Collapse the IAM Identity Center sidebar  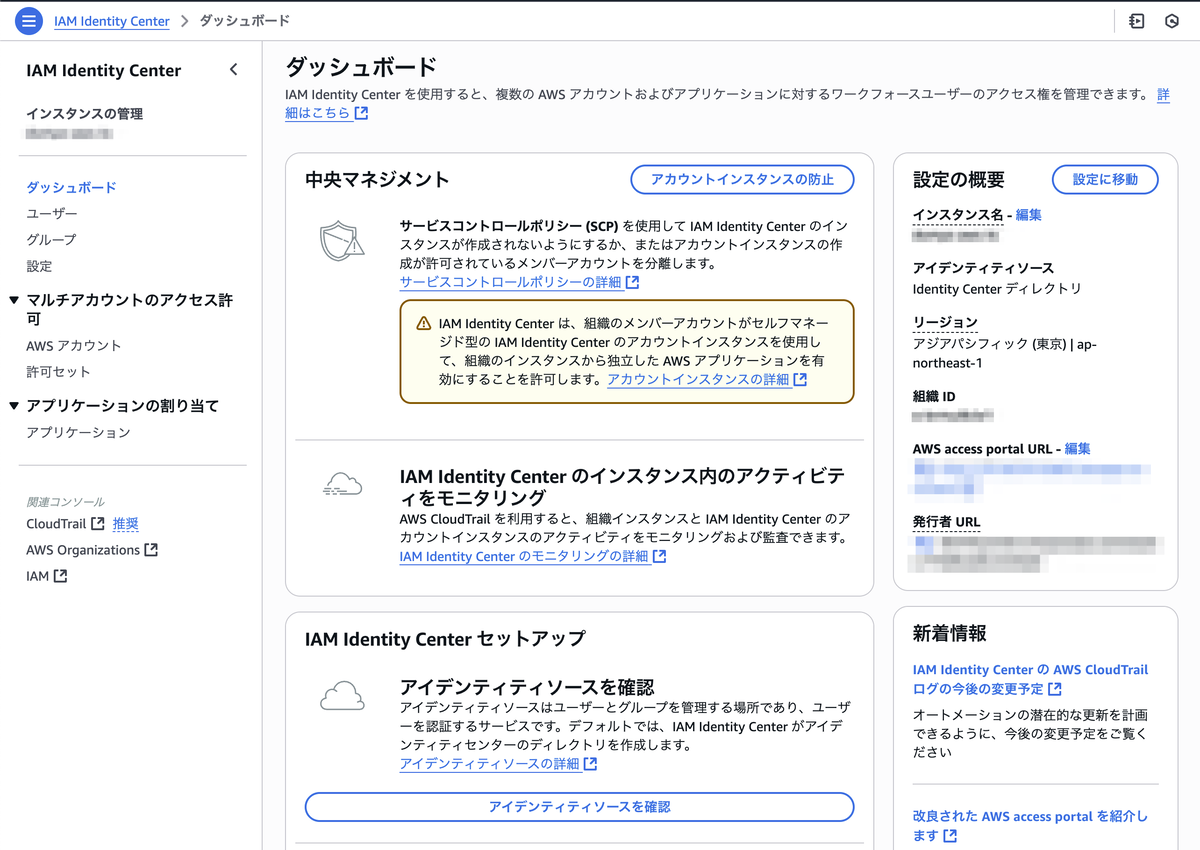(233, 70)
